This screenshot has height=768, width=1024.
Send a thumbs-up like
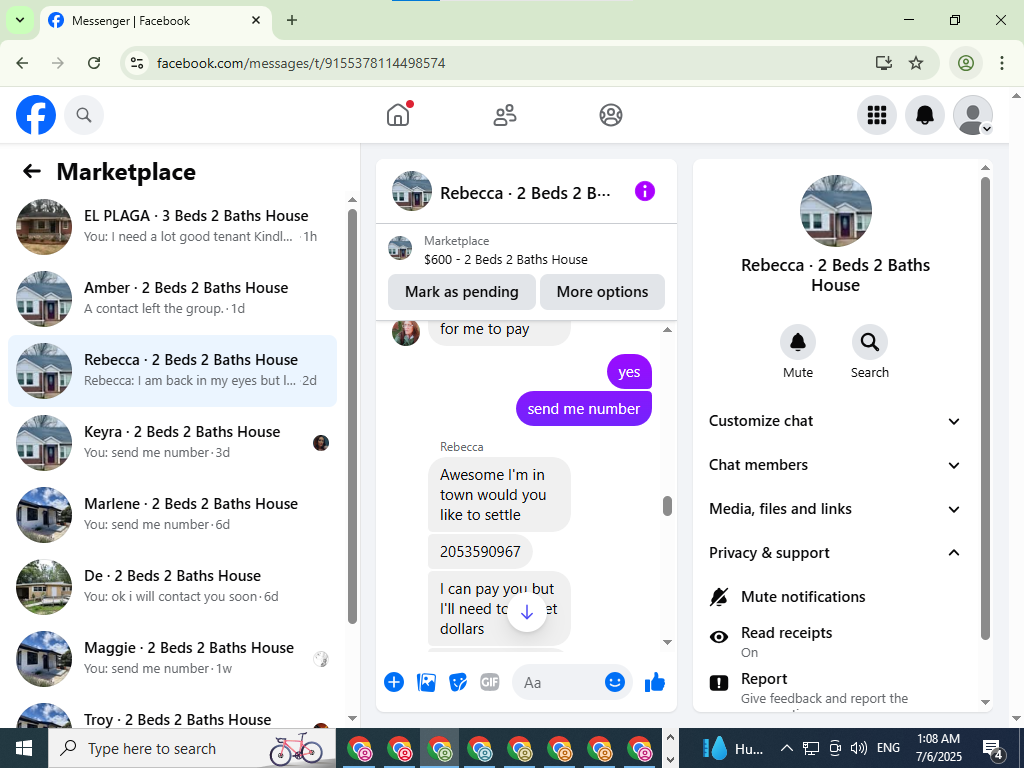click(x=654, y=682)
